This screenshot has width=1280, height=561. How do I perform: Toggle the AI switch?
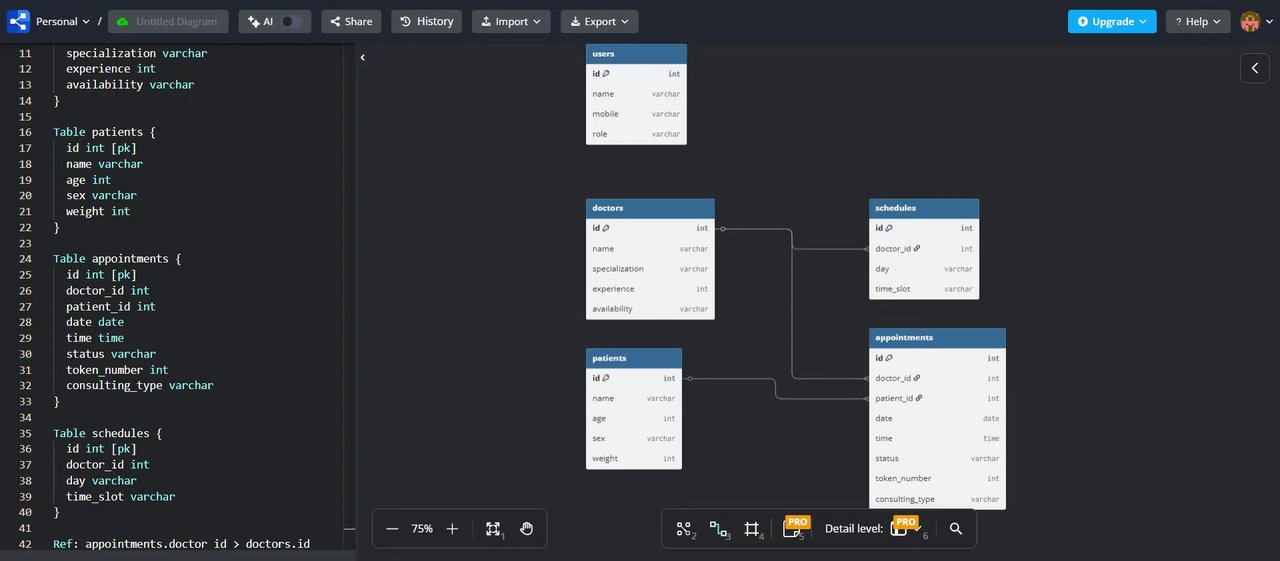pos(290,21)
